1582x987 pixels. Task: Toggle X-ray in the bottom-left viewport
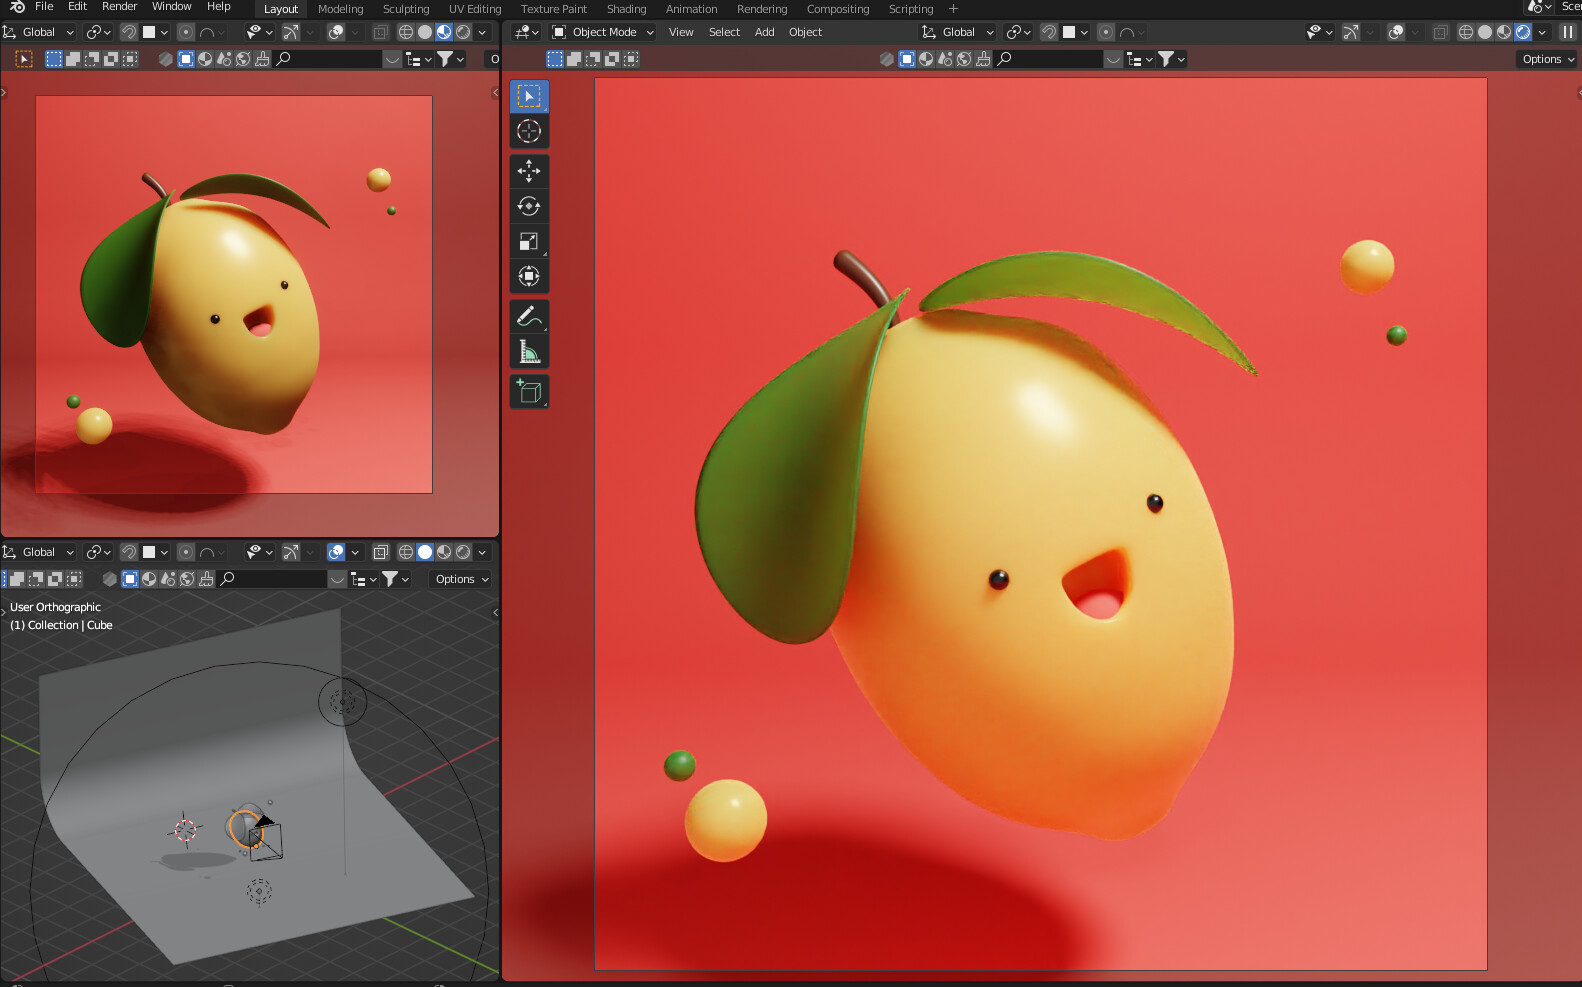click(x=381, y=552)
